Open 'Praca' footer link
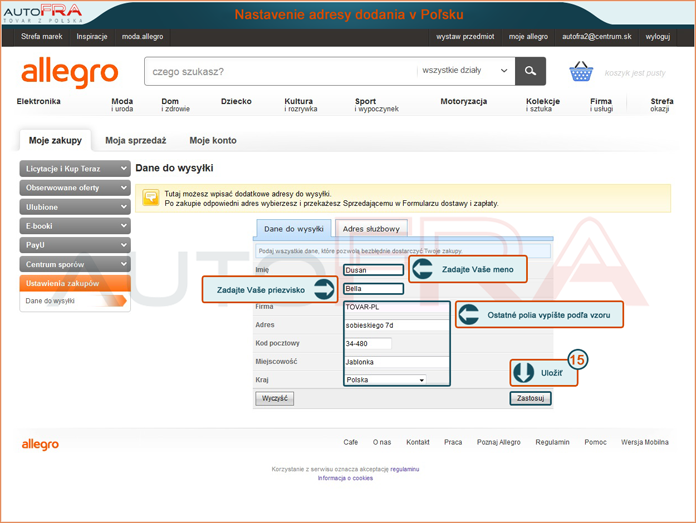Screen dimensions: 696x523 [453, 442]
